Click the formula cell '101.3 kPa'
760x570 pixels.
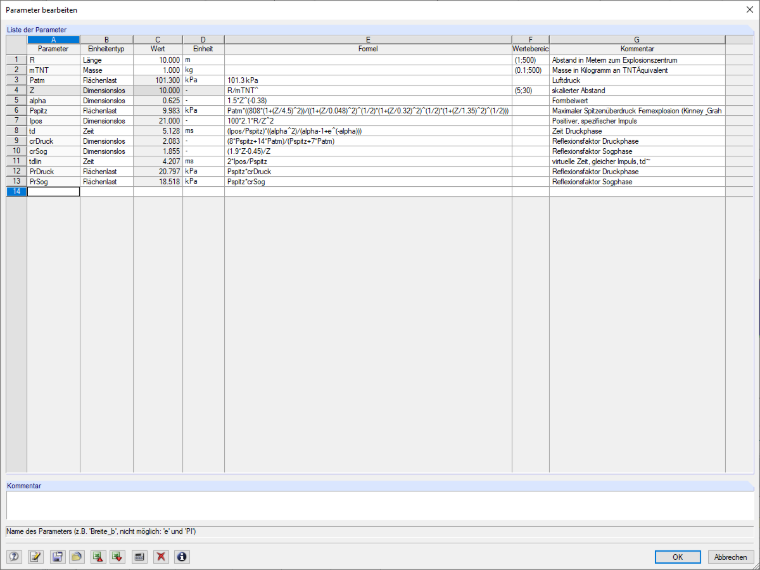368,80
